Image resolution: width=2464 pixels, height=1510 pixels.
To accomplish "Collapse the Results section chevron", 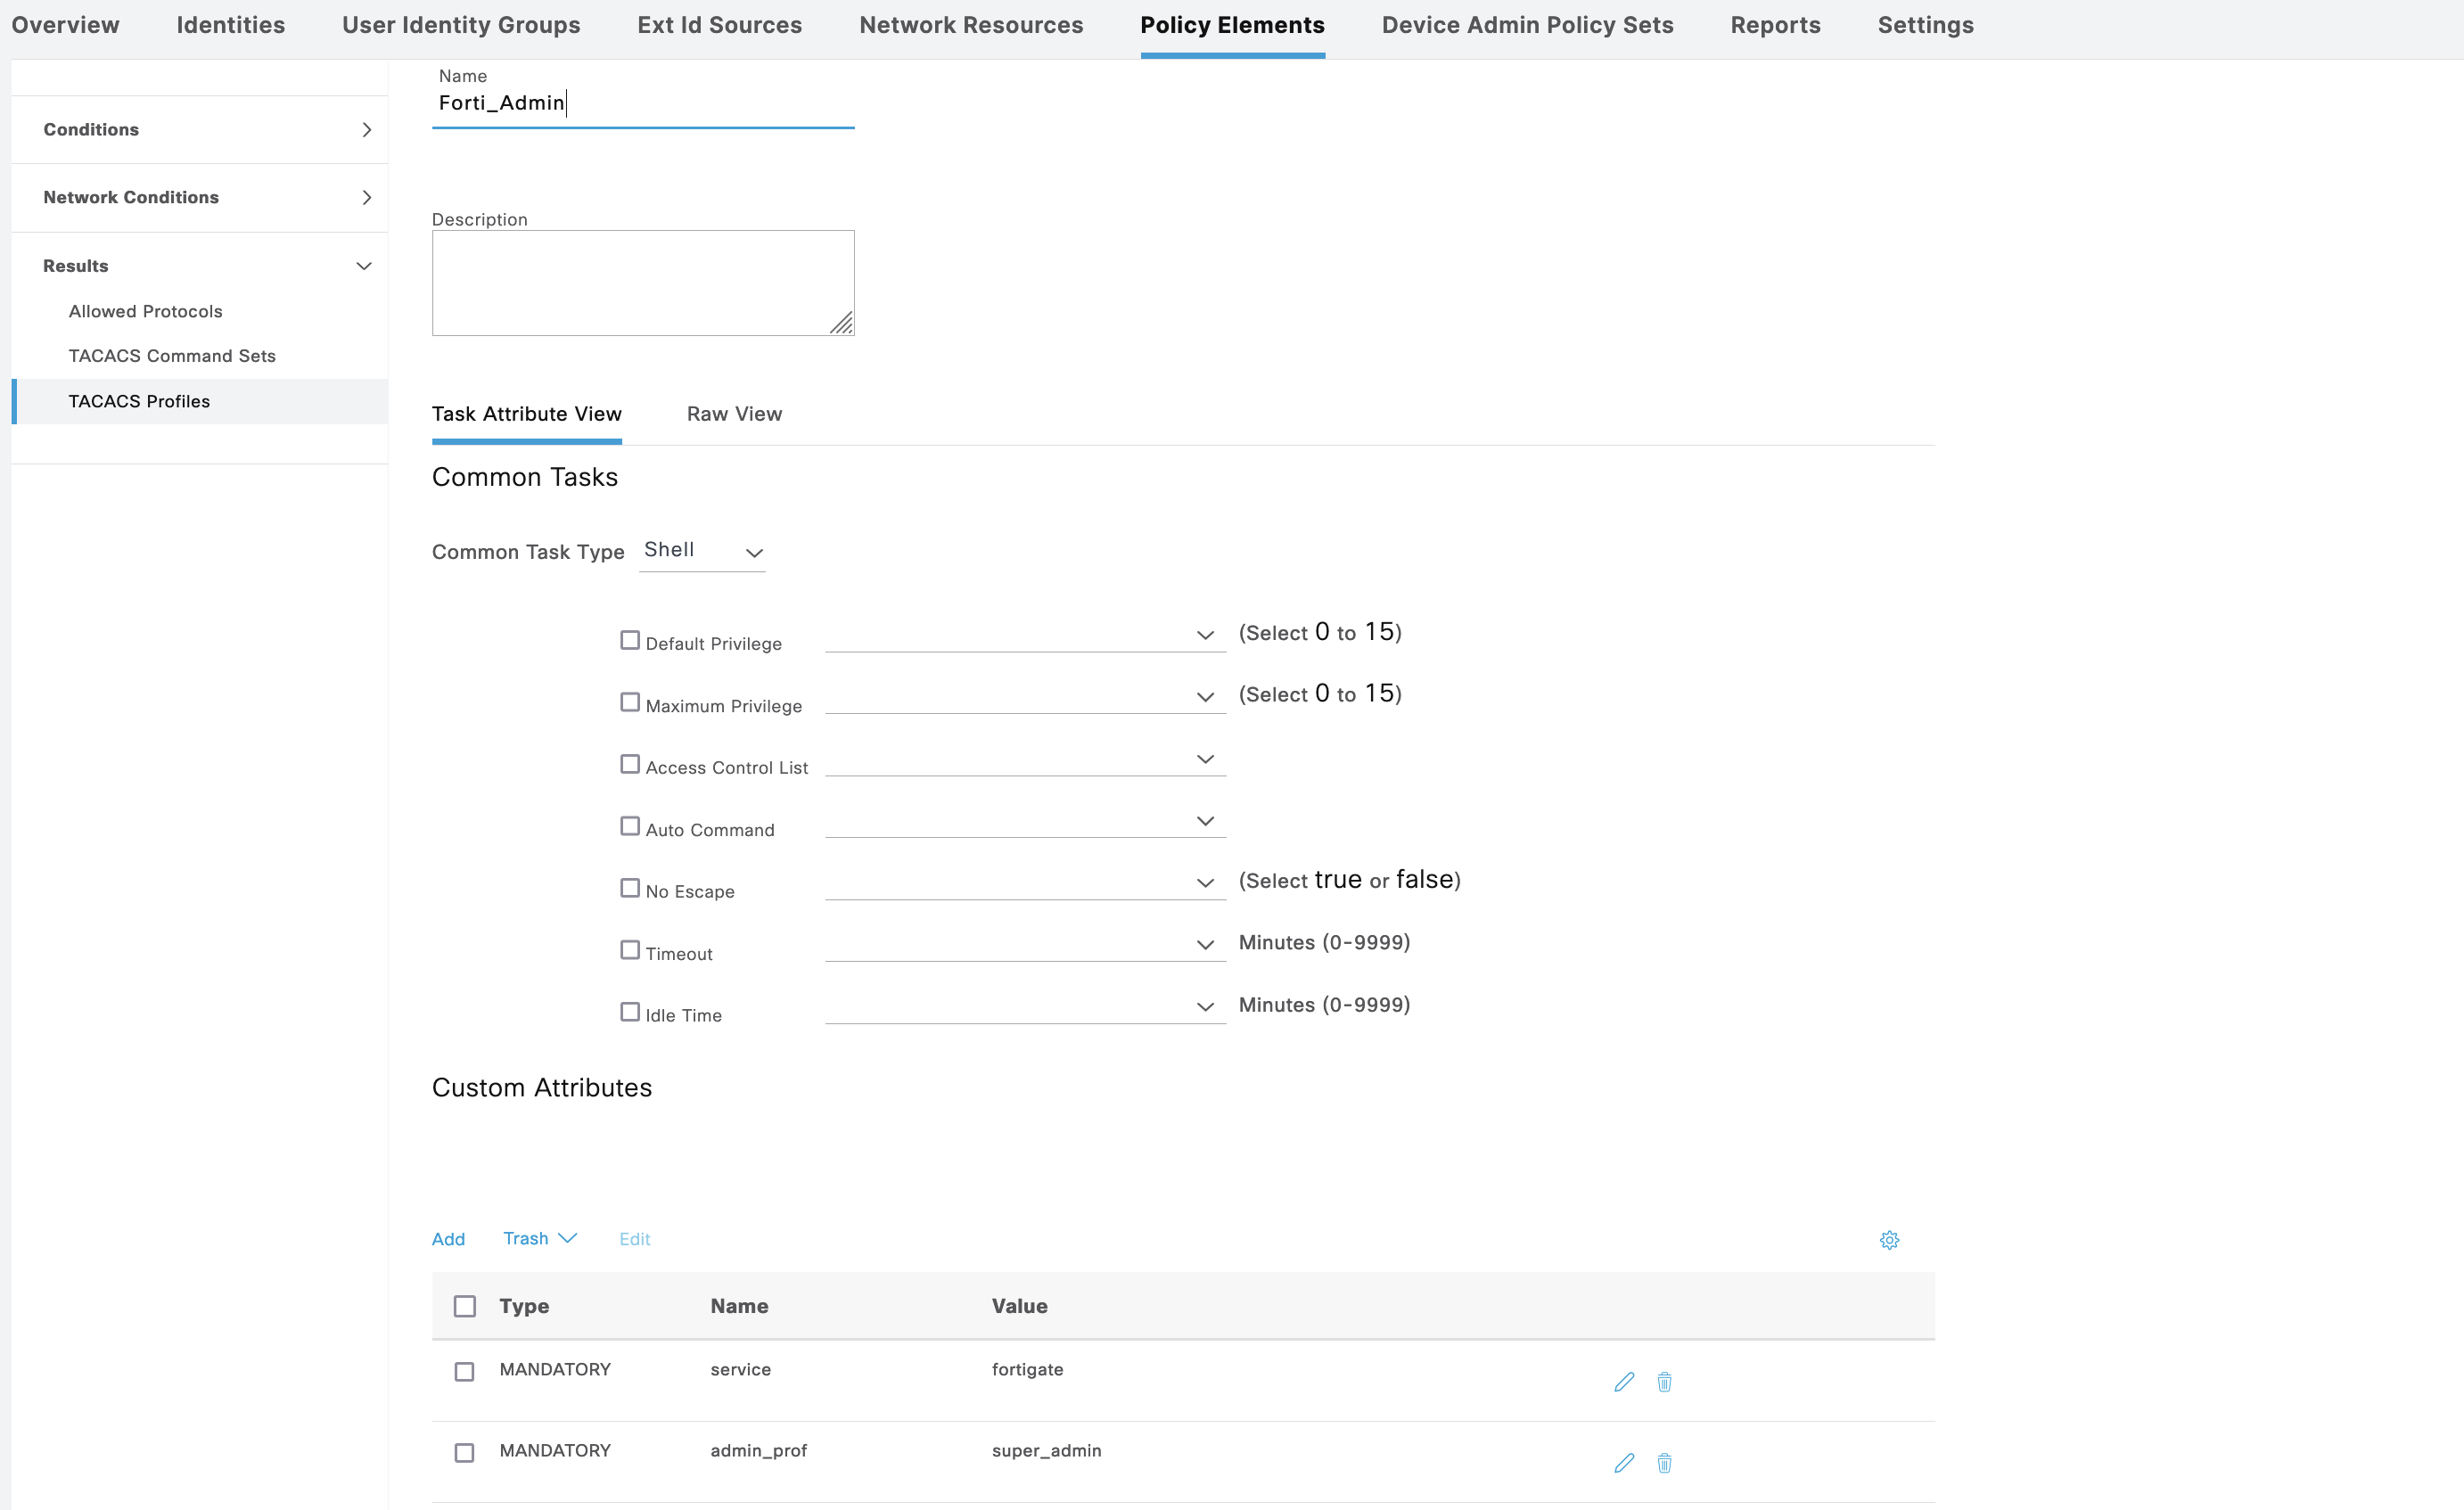I will tap(364, 266).
